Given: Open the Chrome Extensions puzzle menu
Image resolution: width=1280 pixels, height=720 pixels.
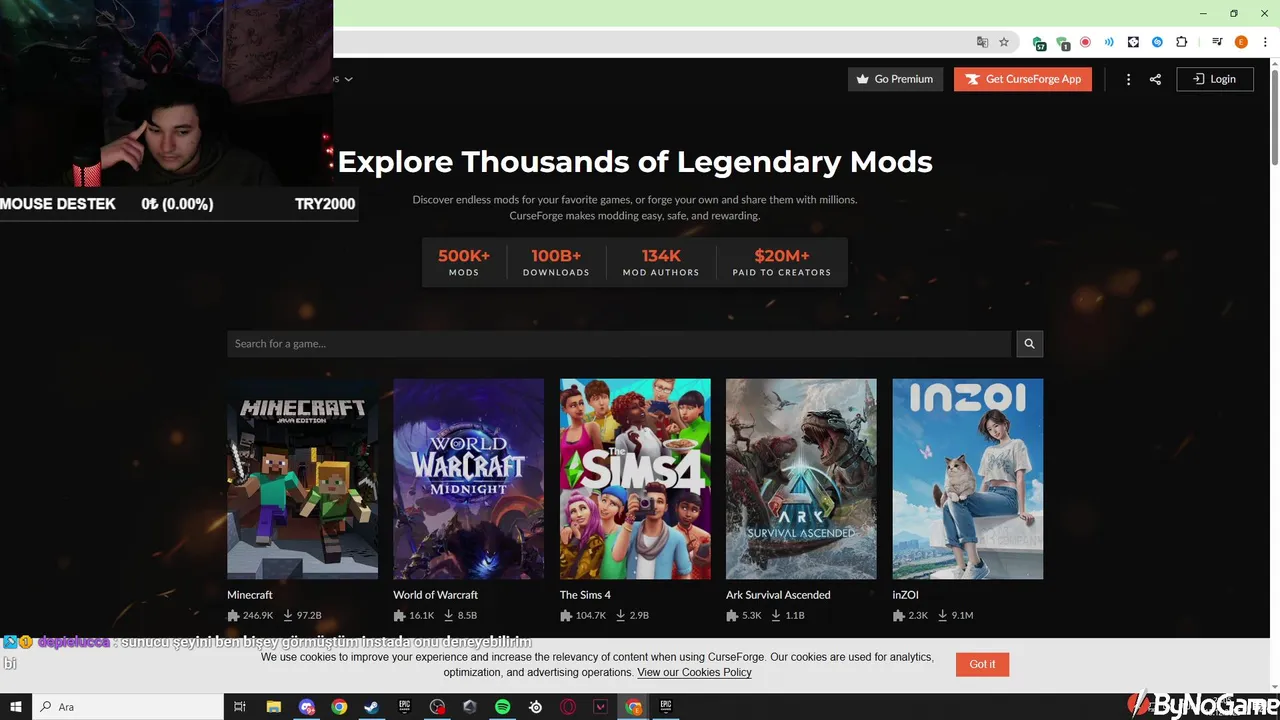Looking at the screenshot, I should click(1182, 42).
